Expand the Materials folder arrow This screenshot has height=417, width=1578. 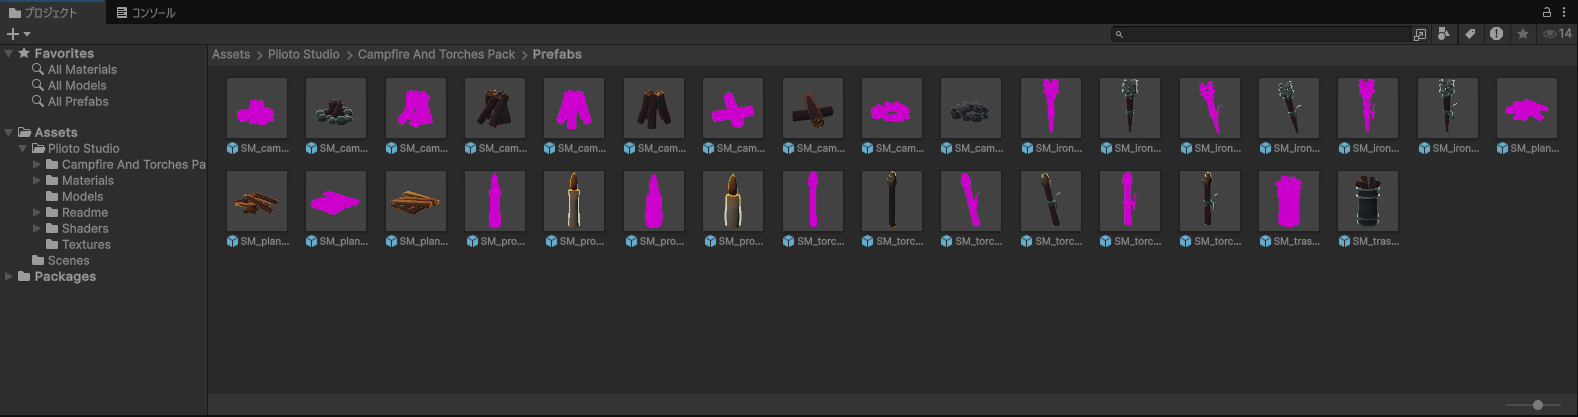37,180
